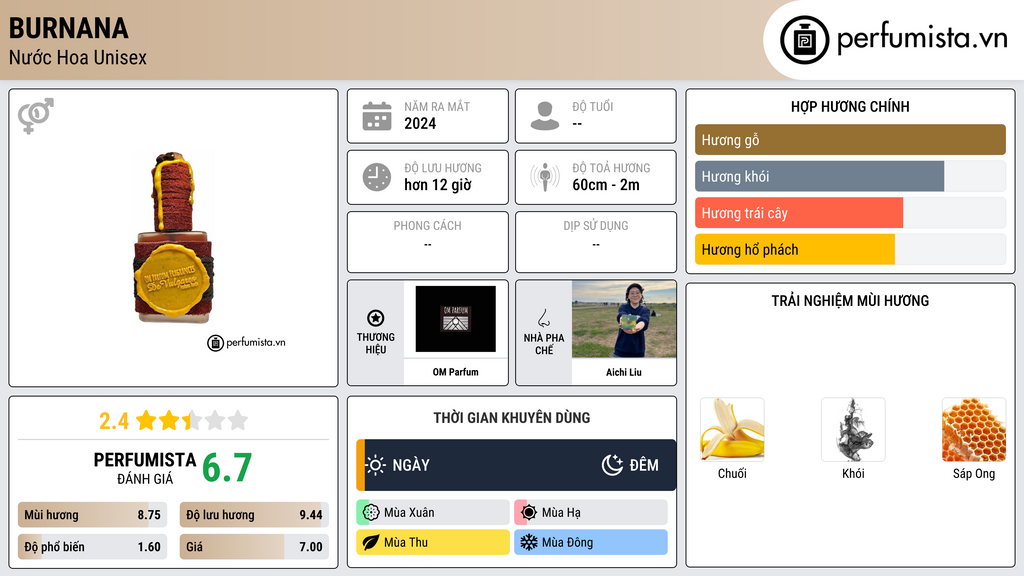Select the Khói smoke note image

(853, 430)
